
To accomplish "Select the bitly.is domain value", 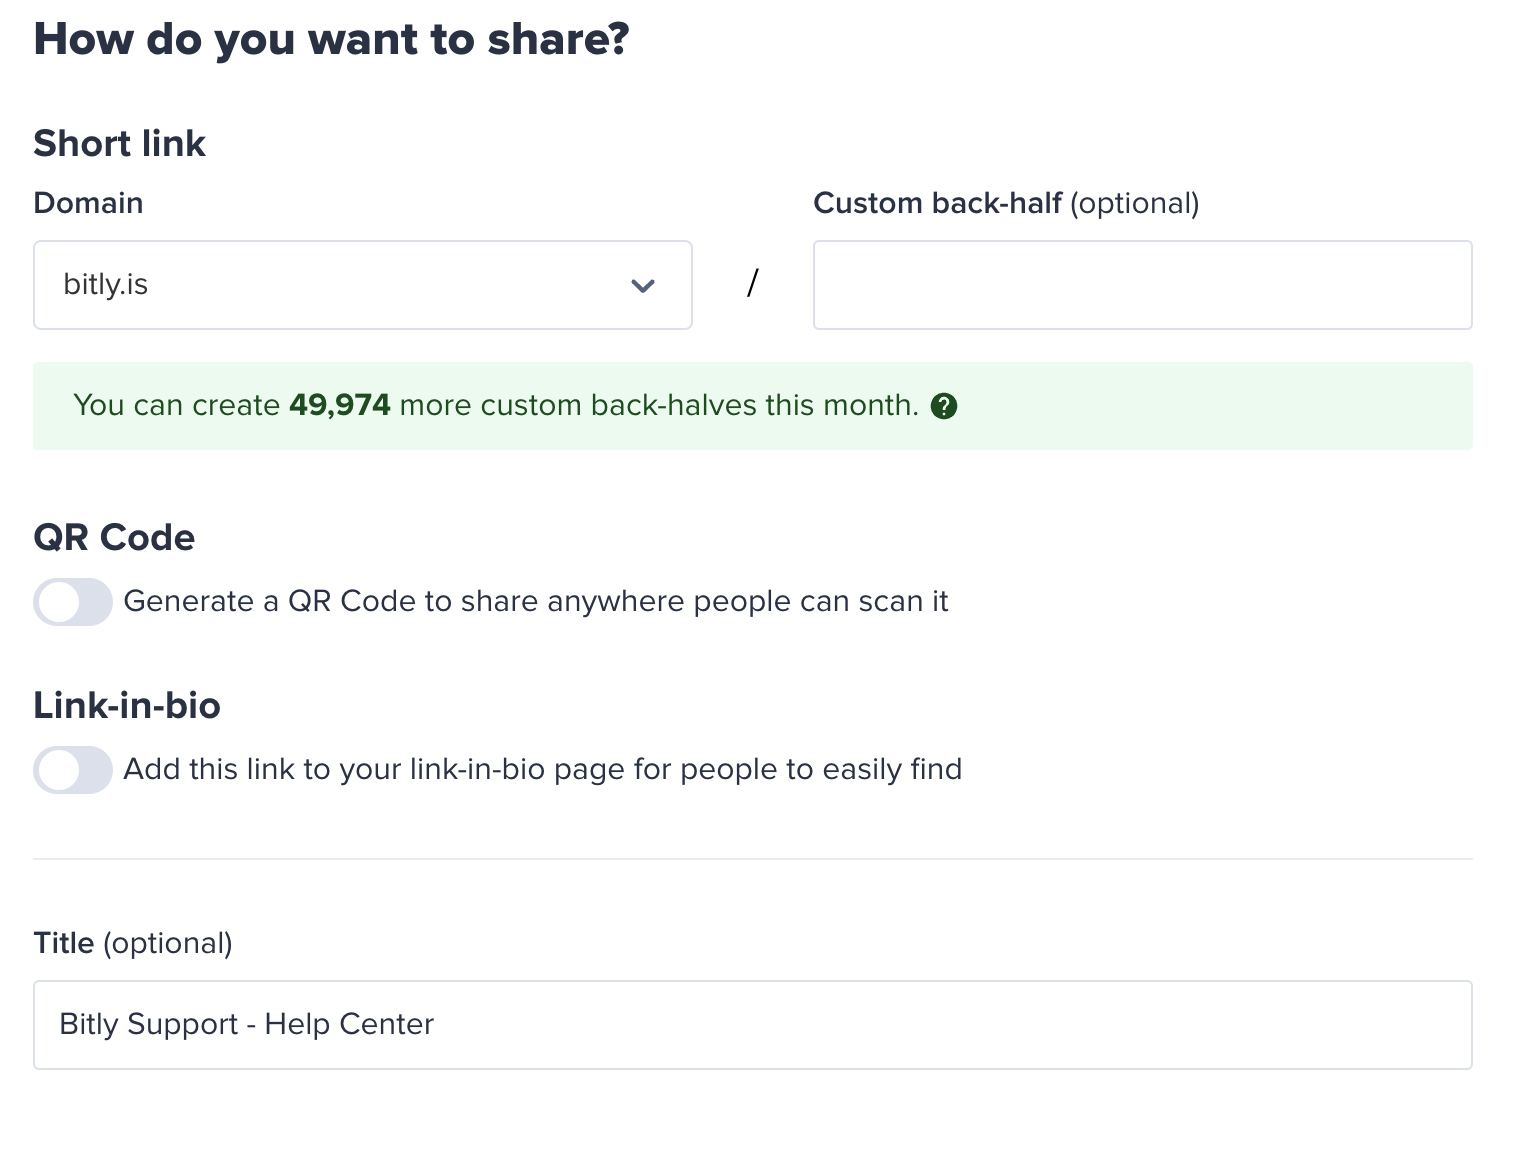I will (x=106, y=285).
